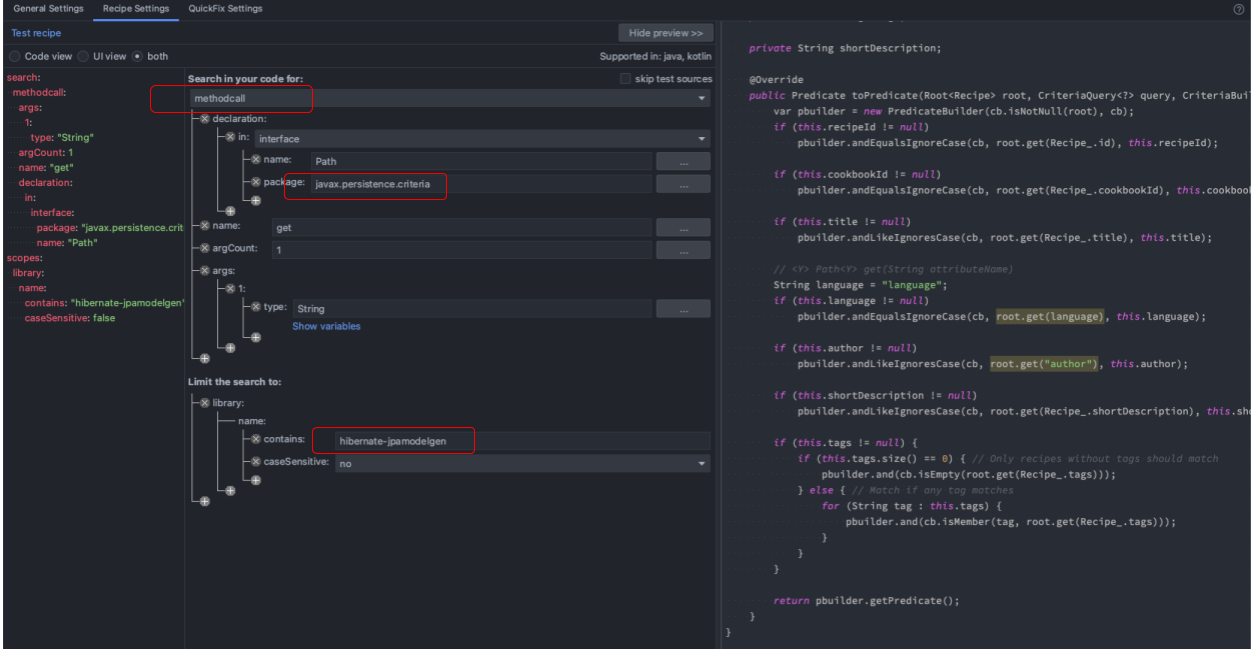Screen dimensions: 1253x649
Task: Remove the args criterion
Action: click(204, 271)
